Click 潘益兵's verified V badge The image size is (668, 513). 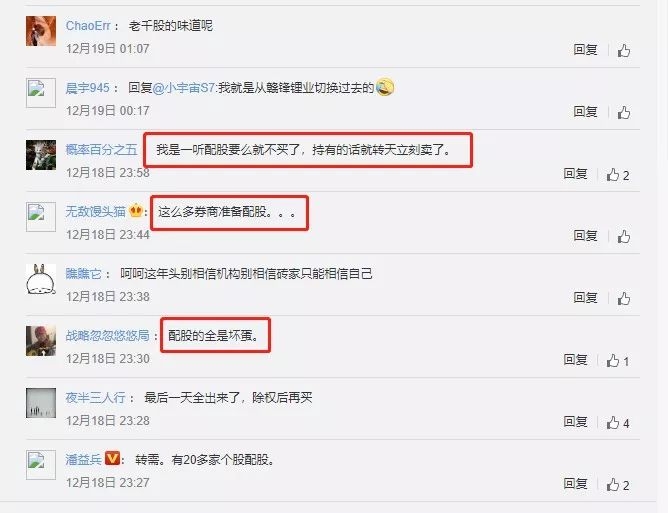coord(112,458)
